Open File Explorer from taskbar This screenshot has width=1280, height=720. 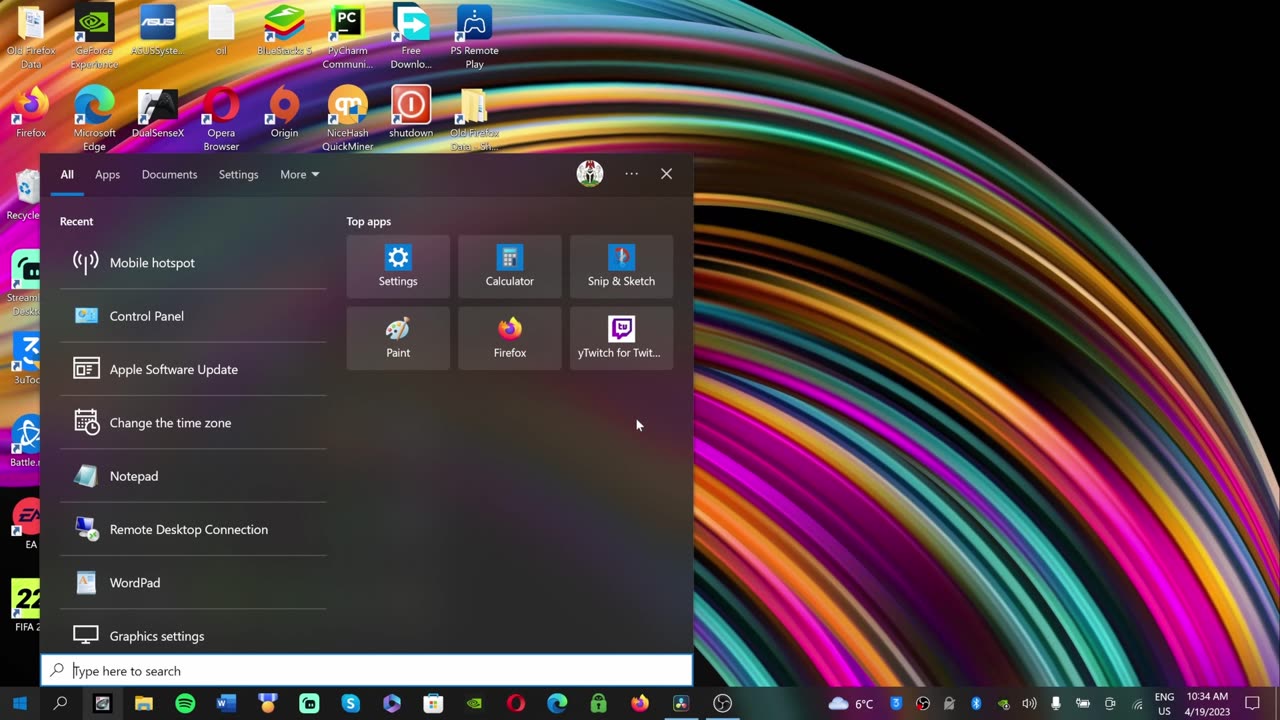(143, 704)
